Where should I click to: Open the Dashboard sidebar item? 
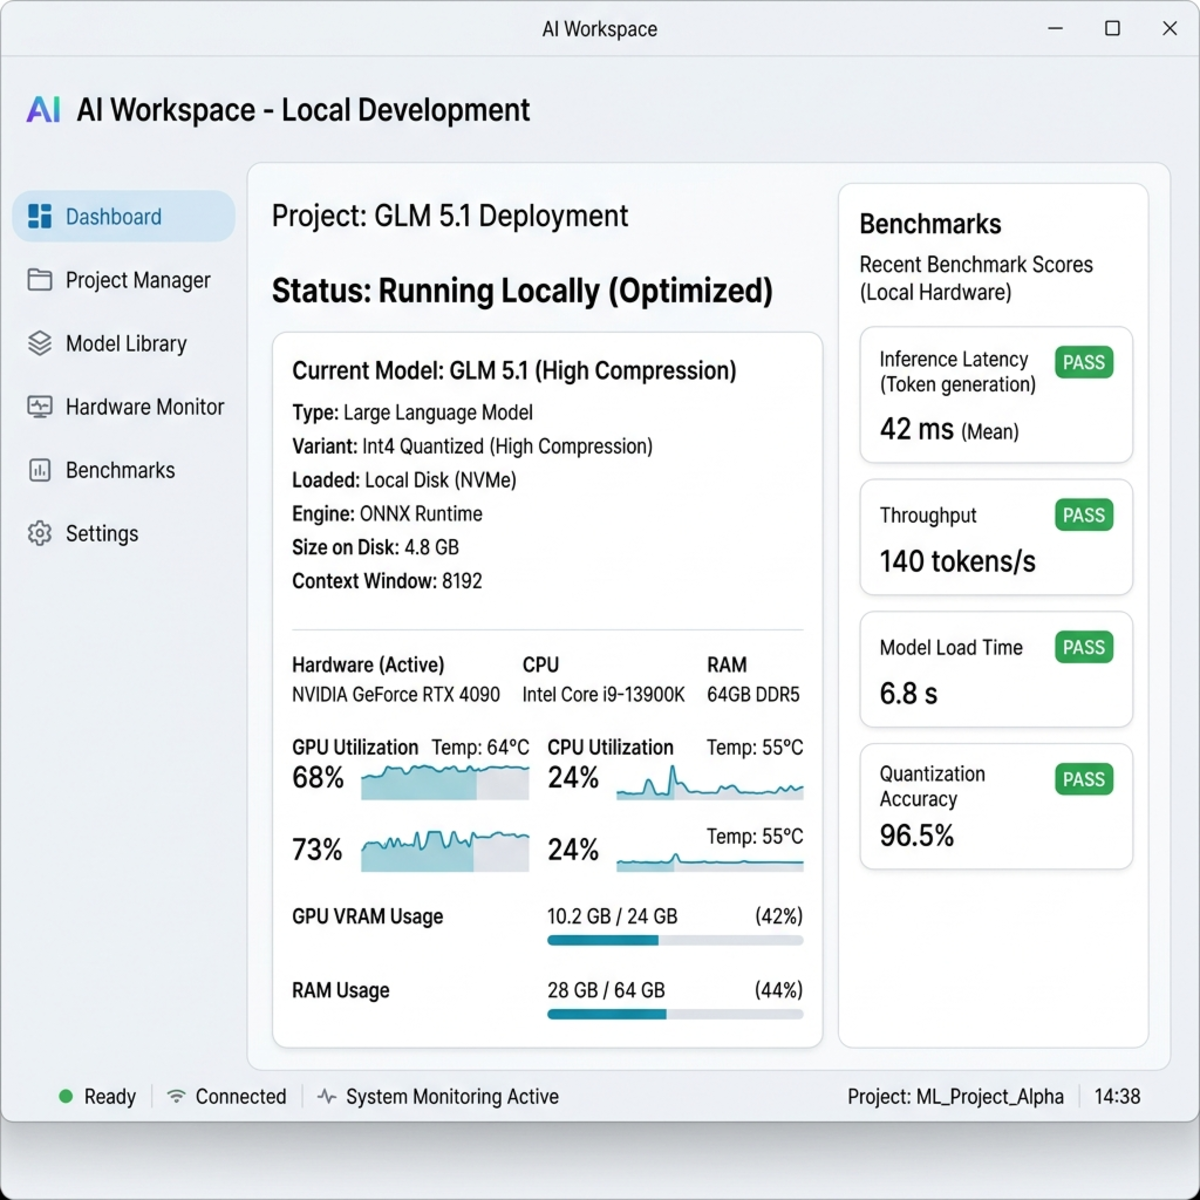coord(124,216)
